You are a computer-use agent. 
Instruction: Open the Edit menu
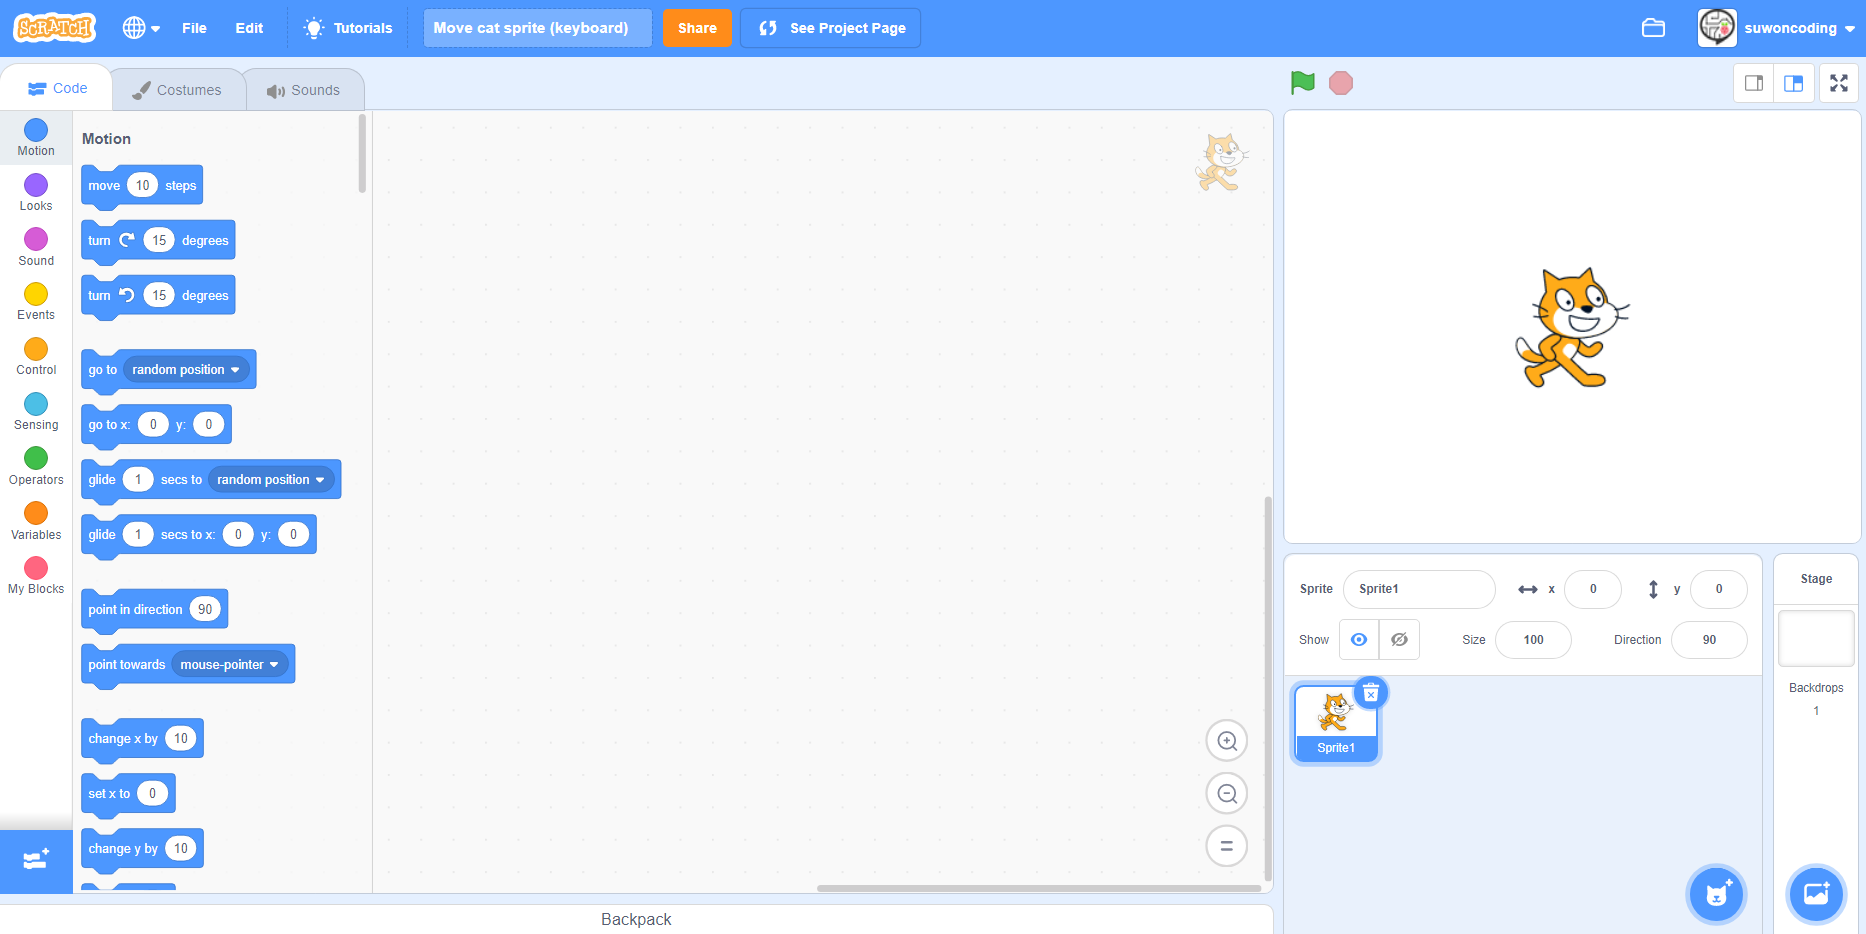tap(249, 28)
